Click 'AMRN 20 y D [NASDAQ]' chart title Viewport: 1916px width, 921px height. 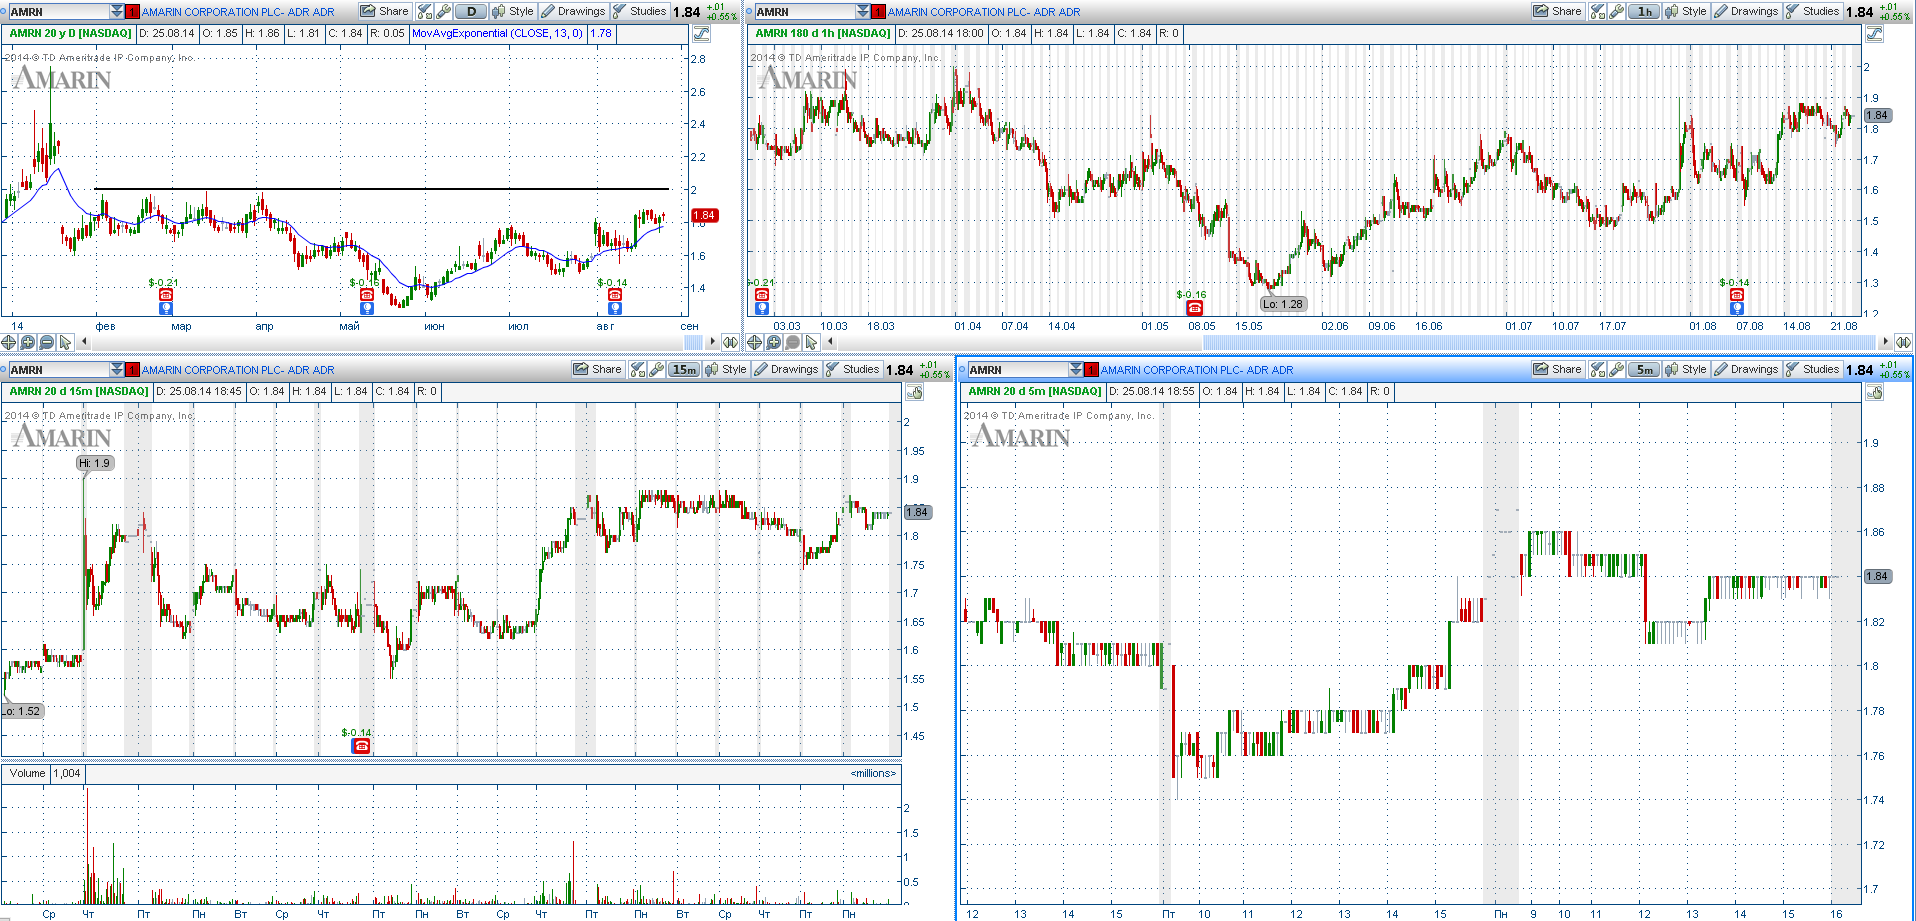(x=71, y=33)
